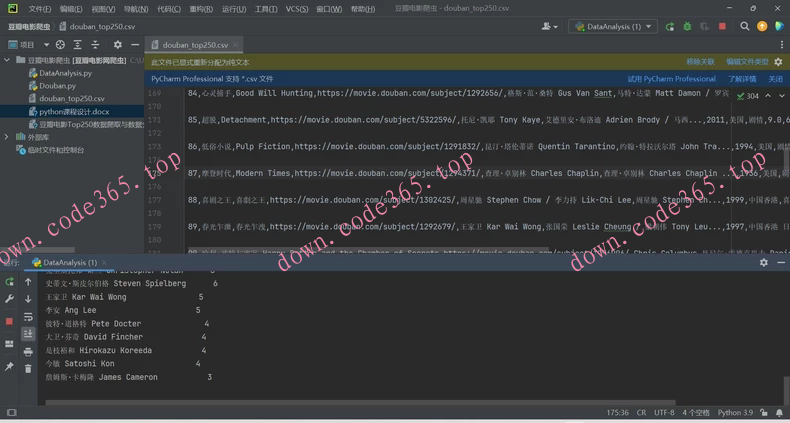The height and width of the screenshot is (423, 790).
Task: Open Search Everywhere magnifier icon
Action: 744,27
